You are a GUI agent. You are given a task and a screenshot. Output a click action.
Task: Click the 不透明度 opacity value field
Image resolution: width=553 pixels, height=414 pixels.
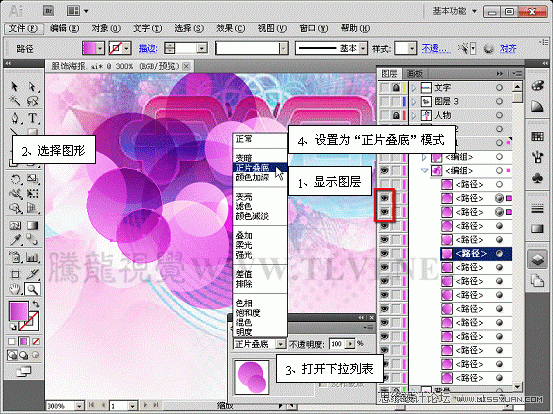(x=337, y=343)
